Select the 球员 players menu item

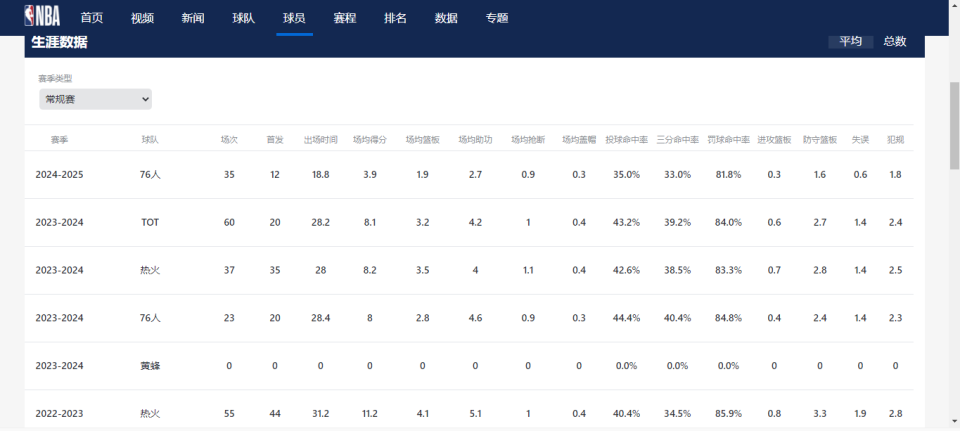point(294,18)
